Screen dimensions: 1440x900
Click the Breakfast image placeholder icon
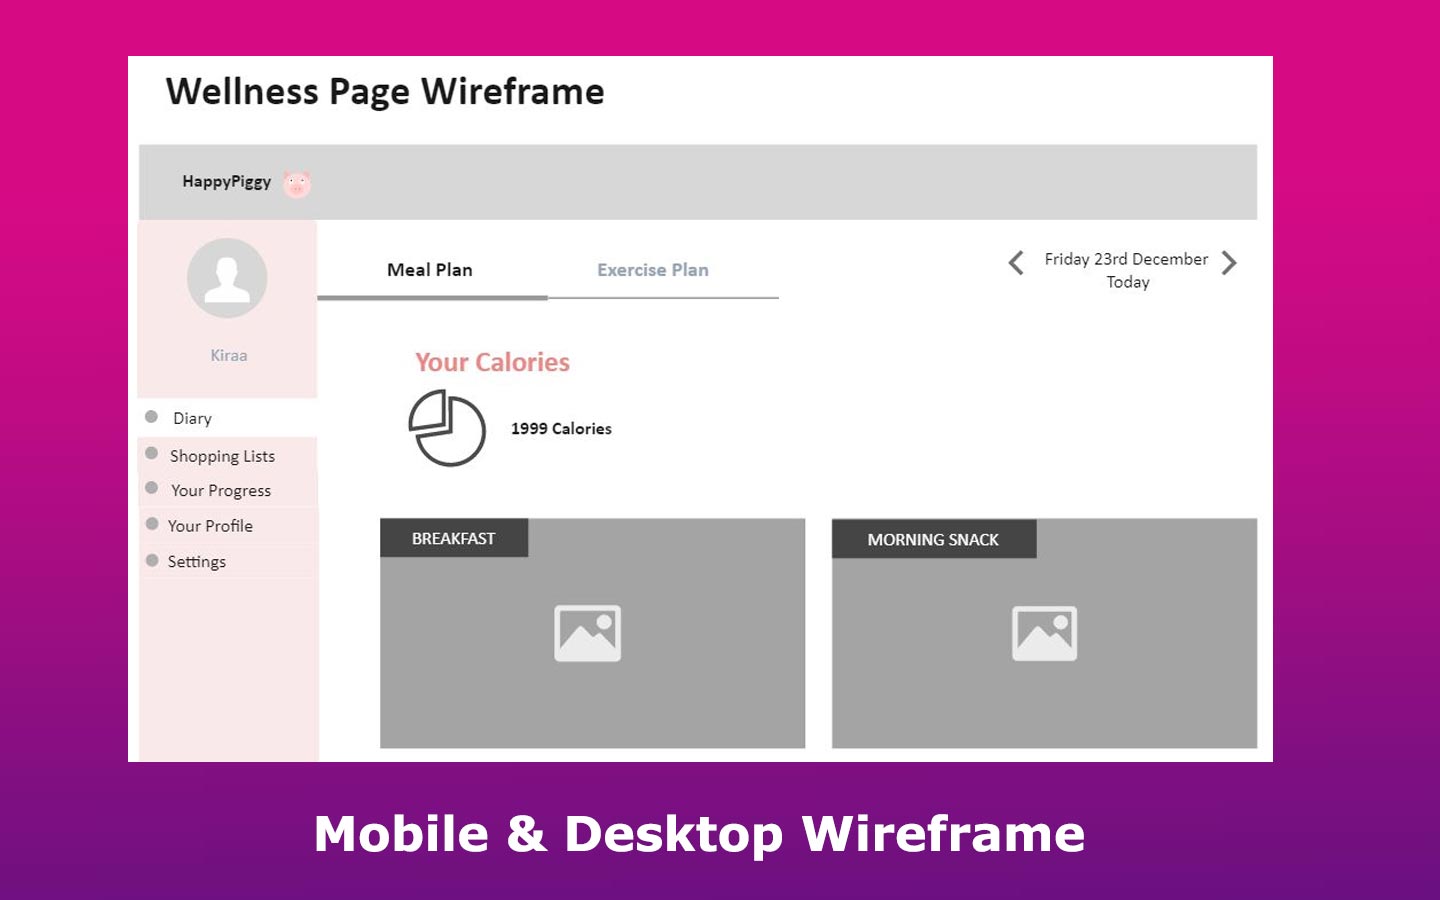(x=588, y=633)
